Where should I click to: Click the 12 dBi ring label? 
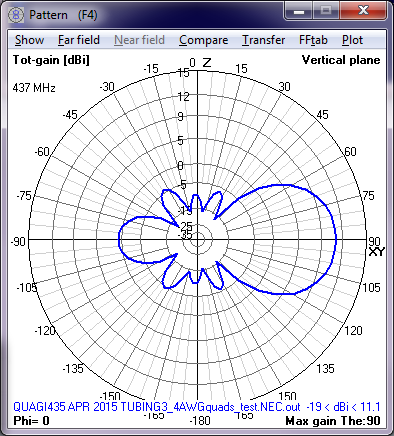click(x=183, y=97)
